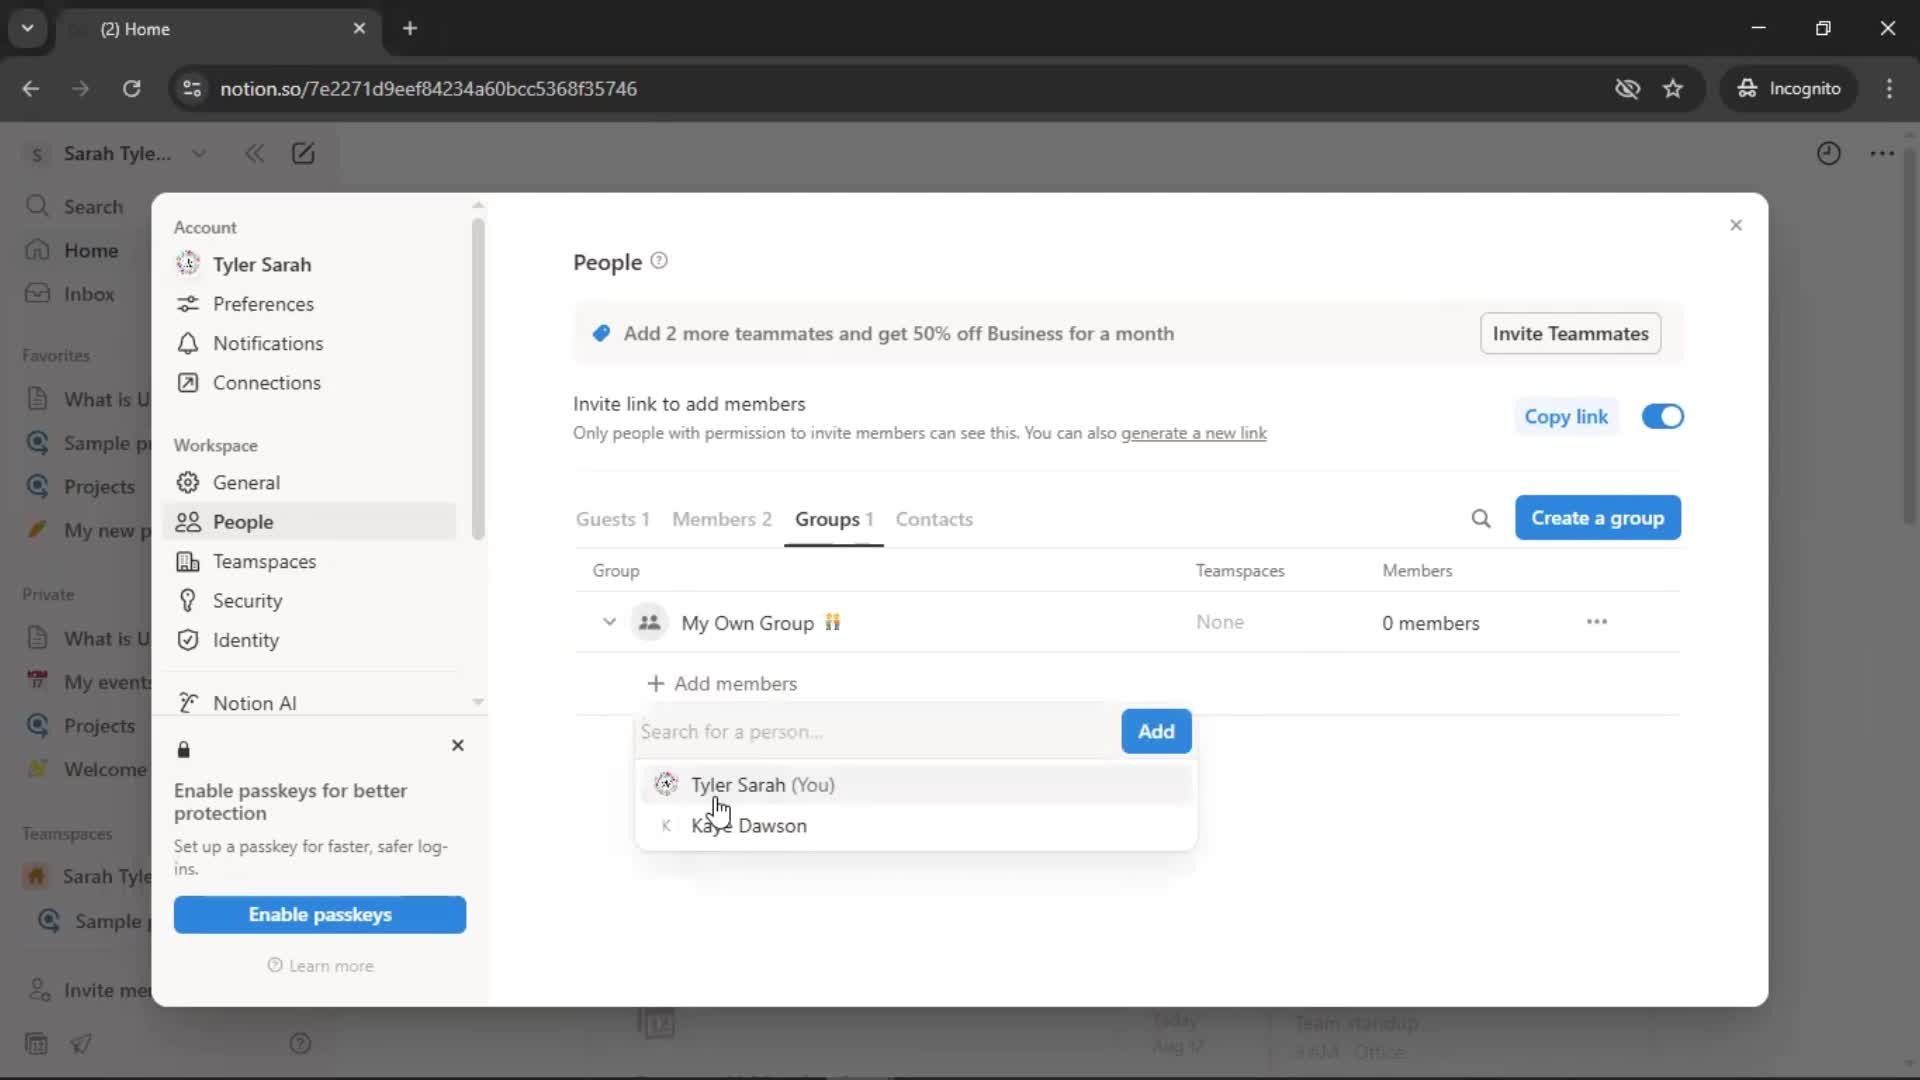Image resolution: width=1920 pixels, height=1080 pixels.
Task: Open the page options three-dots menu
Action: (1882, 153)
